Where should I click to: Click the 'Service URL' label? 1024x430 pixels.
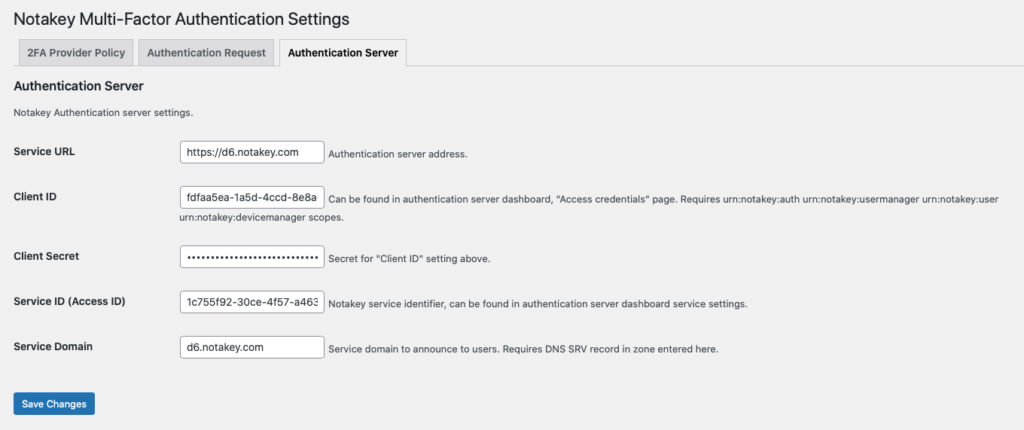44,152
